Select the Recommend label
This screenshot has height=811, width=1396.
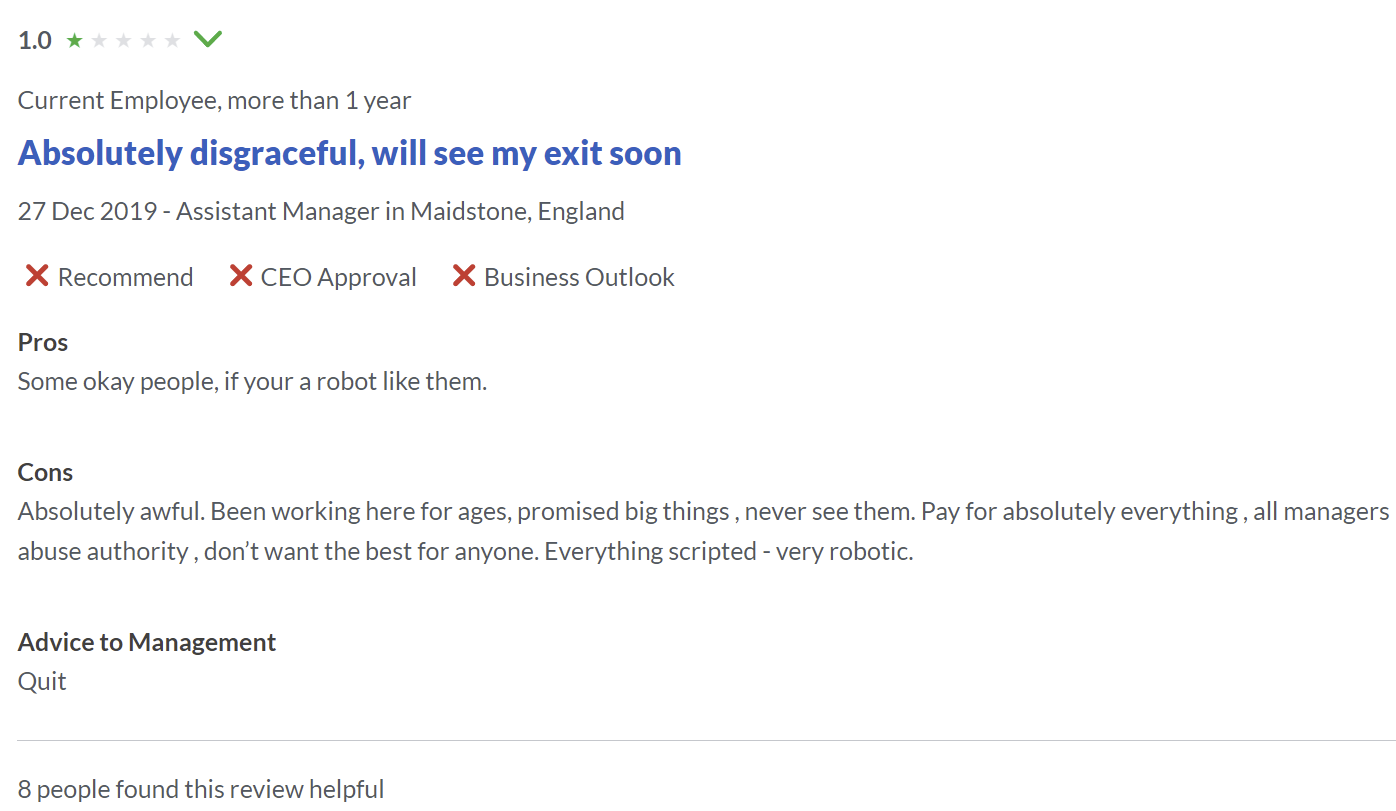pyautogui.click(x=126, y=277)
